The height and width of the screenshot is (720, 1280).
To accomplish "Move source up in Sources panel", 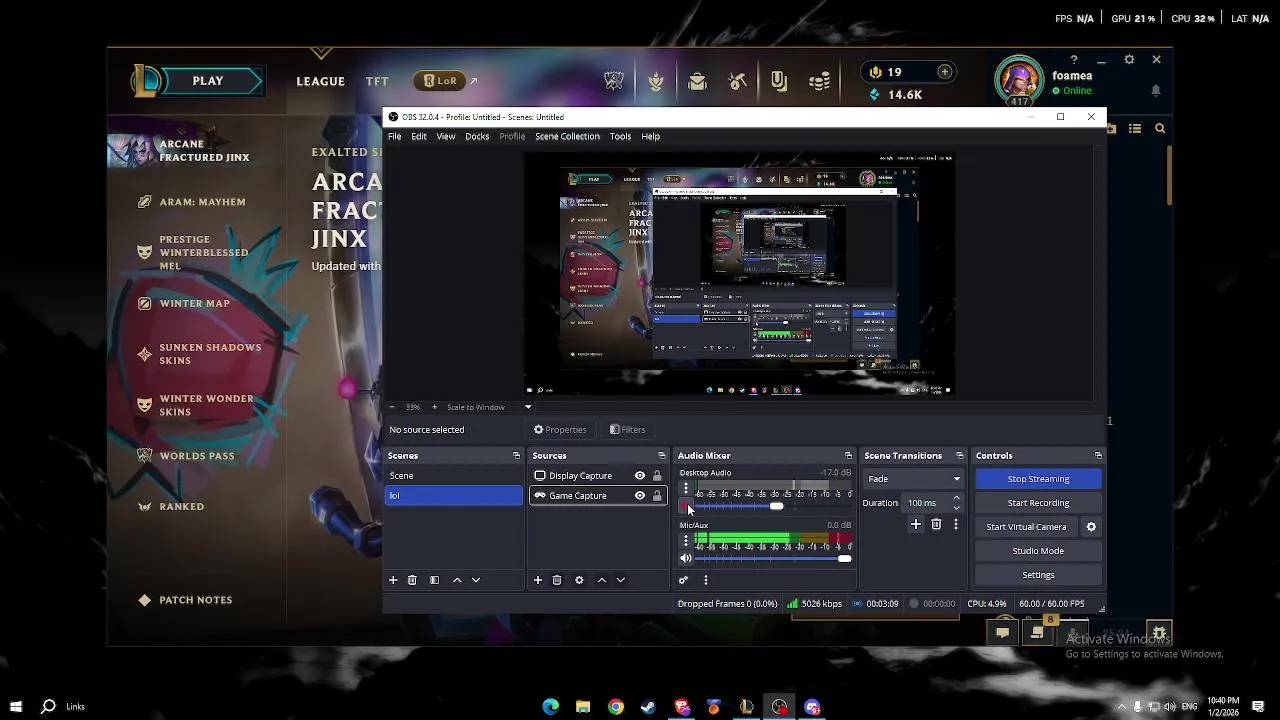I will coord(602,580).
